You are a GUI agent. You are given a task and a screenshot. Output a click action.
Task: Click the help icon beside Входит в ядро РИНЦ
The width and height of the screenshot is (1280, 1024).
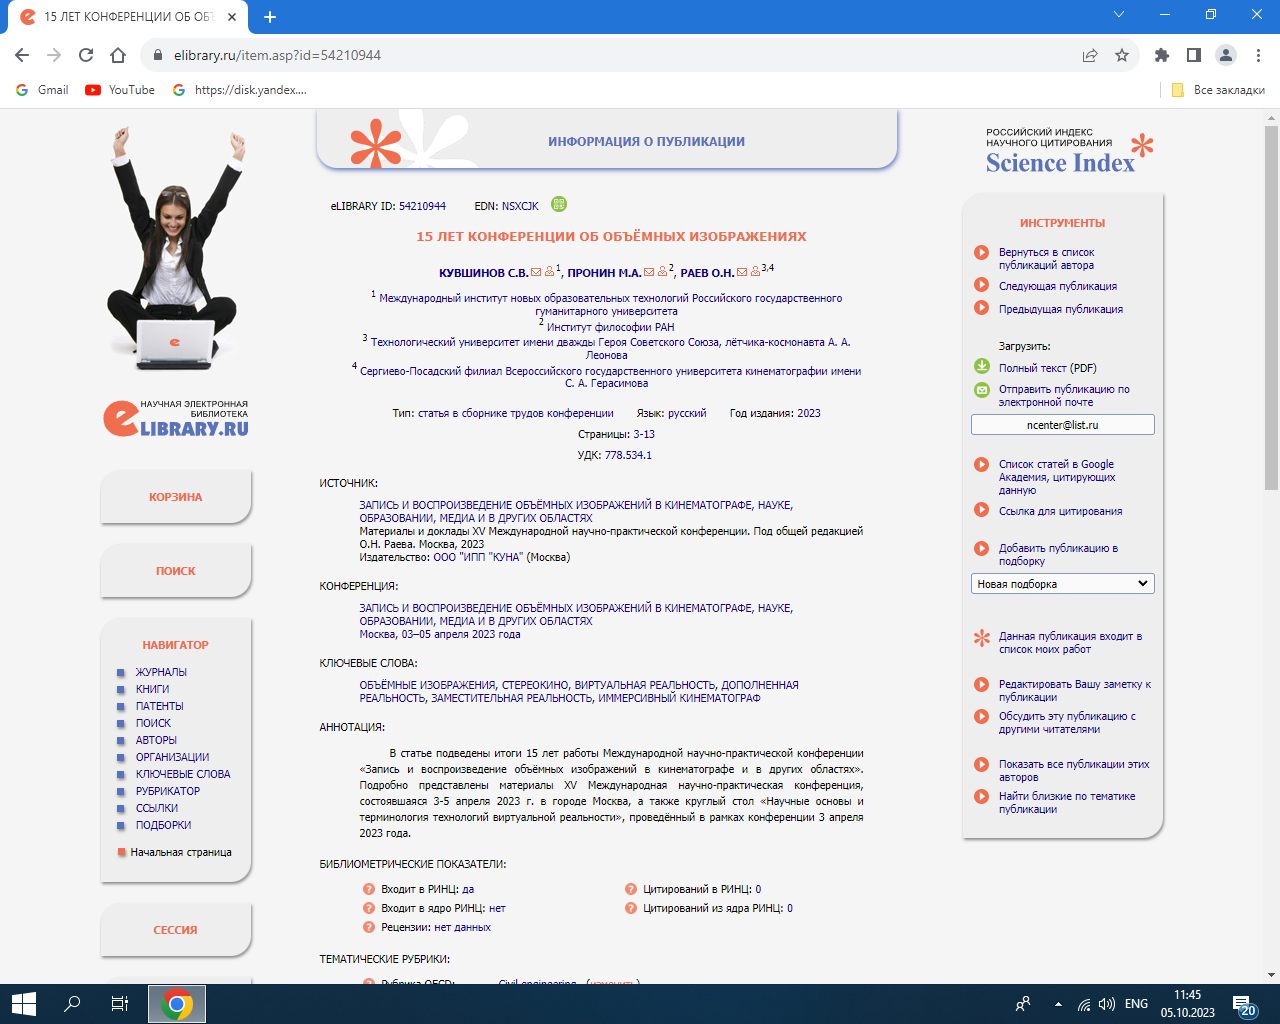369,908
